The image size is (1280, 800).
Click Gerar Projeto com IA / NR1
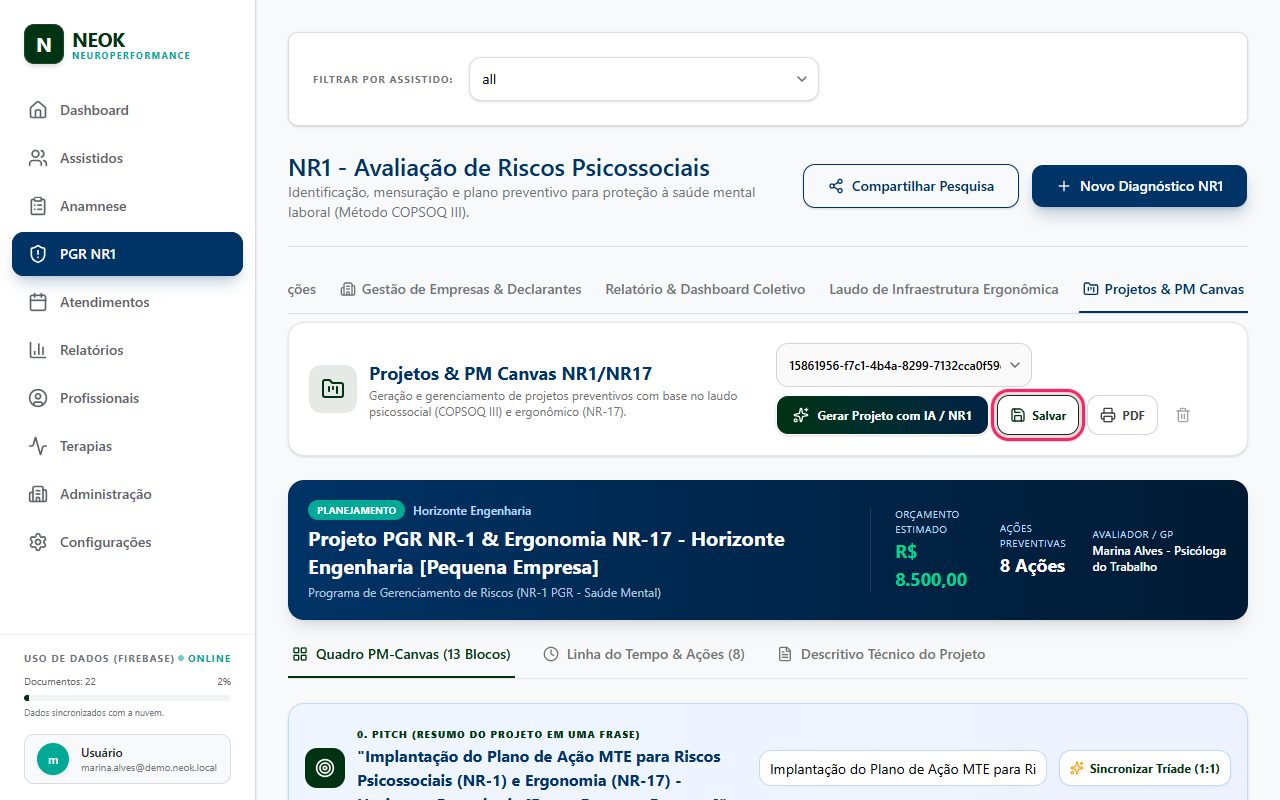pos(882,415)
